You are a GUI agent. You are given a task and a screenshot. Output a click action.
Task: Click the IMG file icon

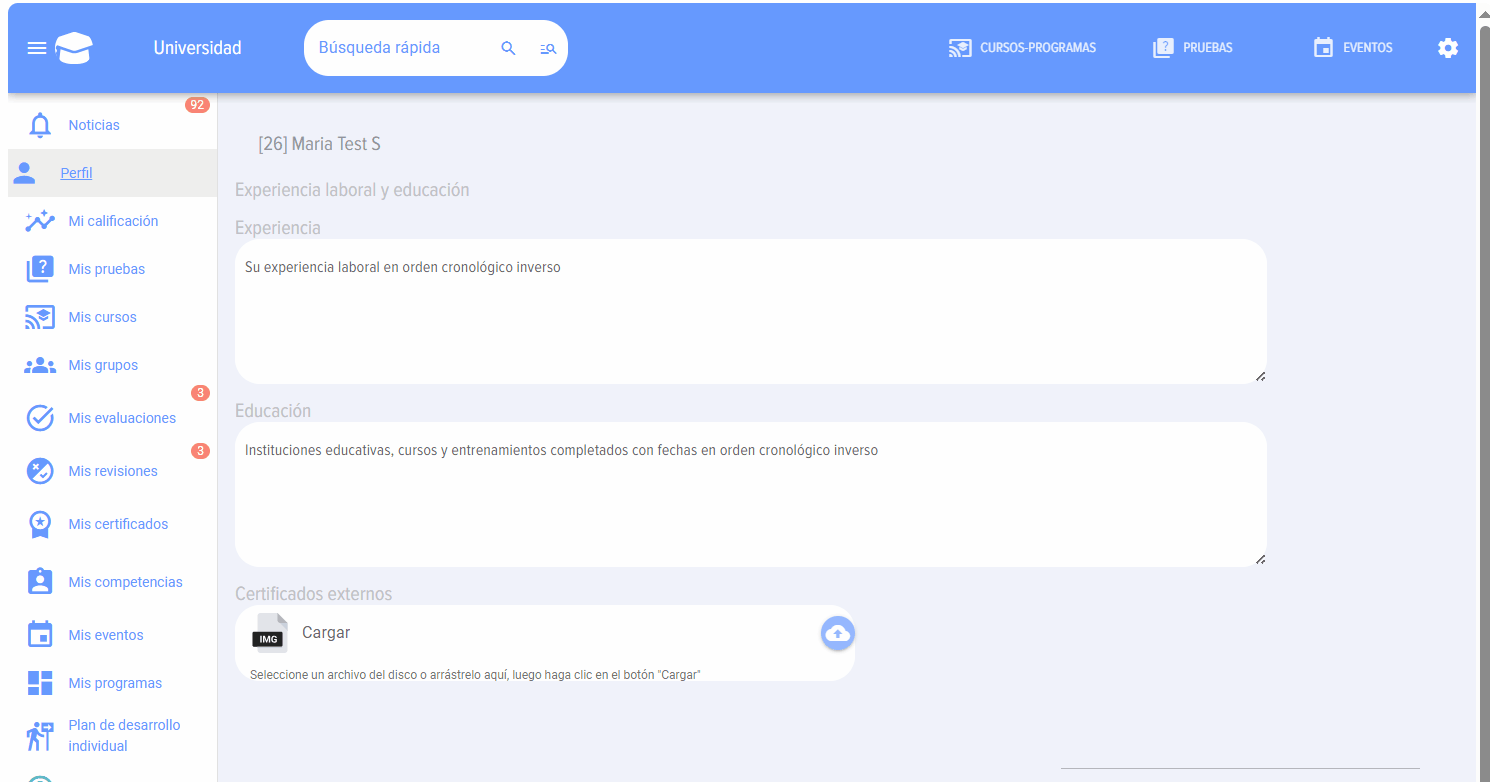click(269, 633)
